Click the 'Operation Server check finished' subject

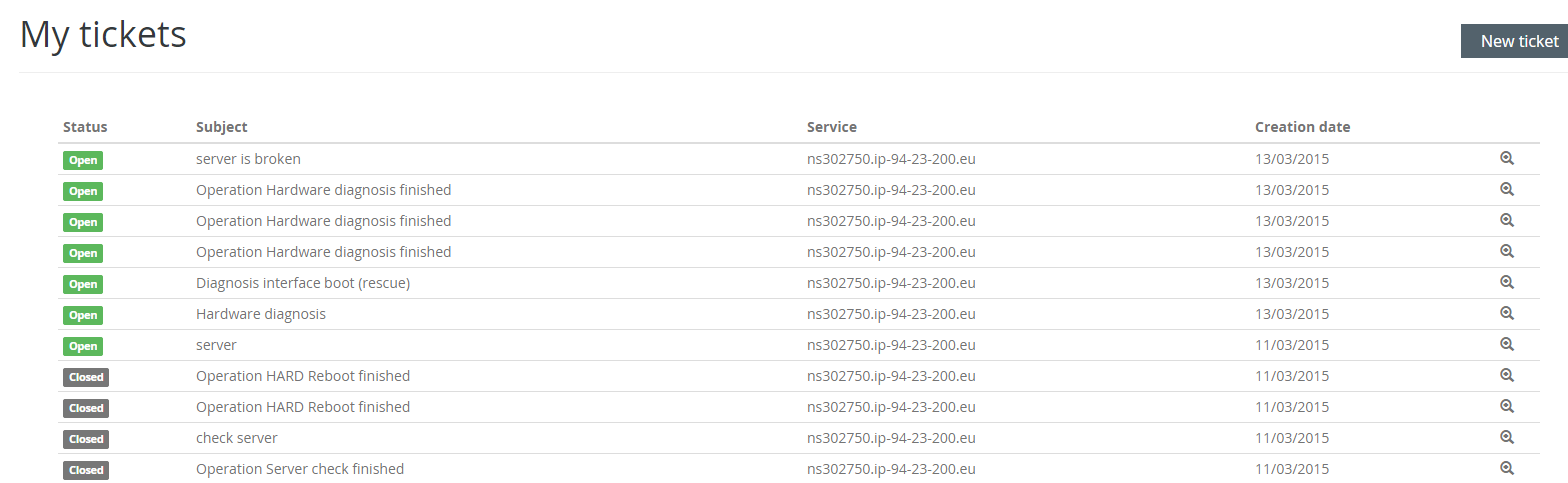[300, 469]
